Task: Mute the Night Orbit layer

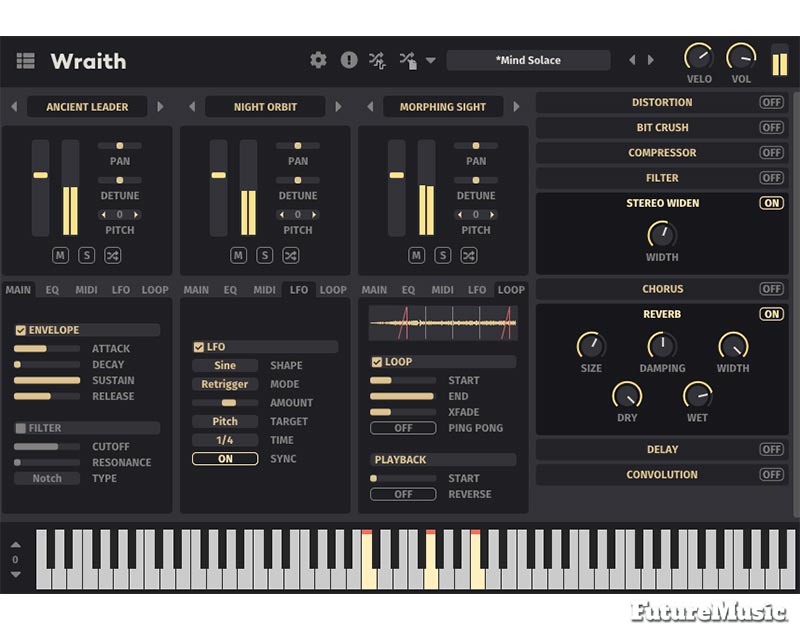Action: (238, 255)
